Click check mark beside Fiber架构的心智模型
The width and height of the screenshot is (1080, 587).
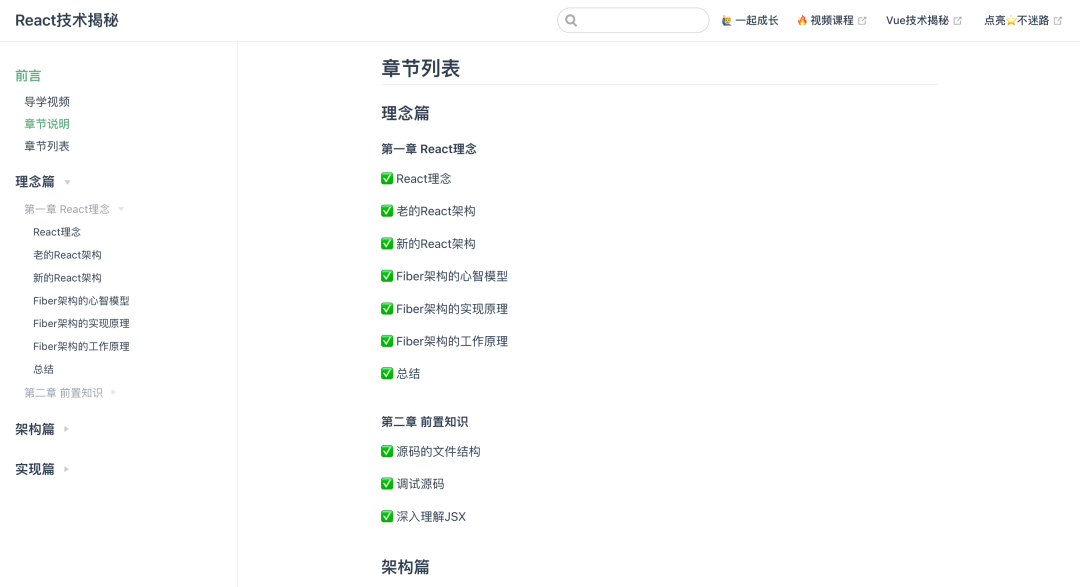pyautogui.click(x=387, y=276)
